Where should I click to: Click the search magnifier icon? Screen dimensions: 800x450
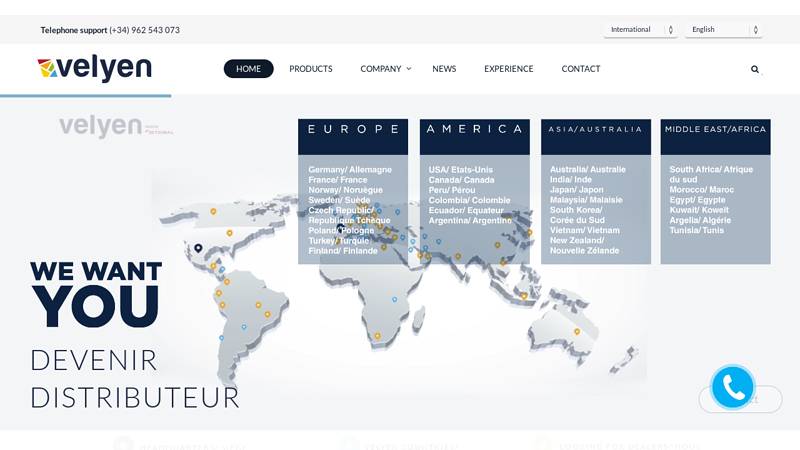coord(755,69)
